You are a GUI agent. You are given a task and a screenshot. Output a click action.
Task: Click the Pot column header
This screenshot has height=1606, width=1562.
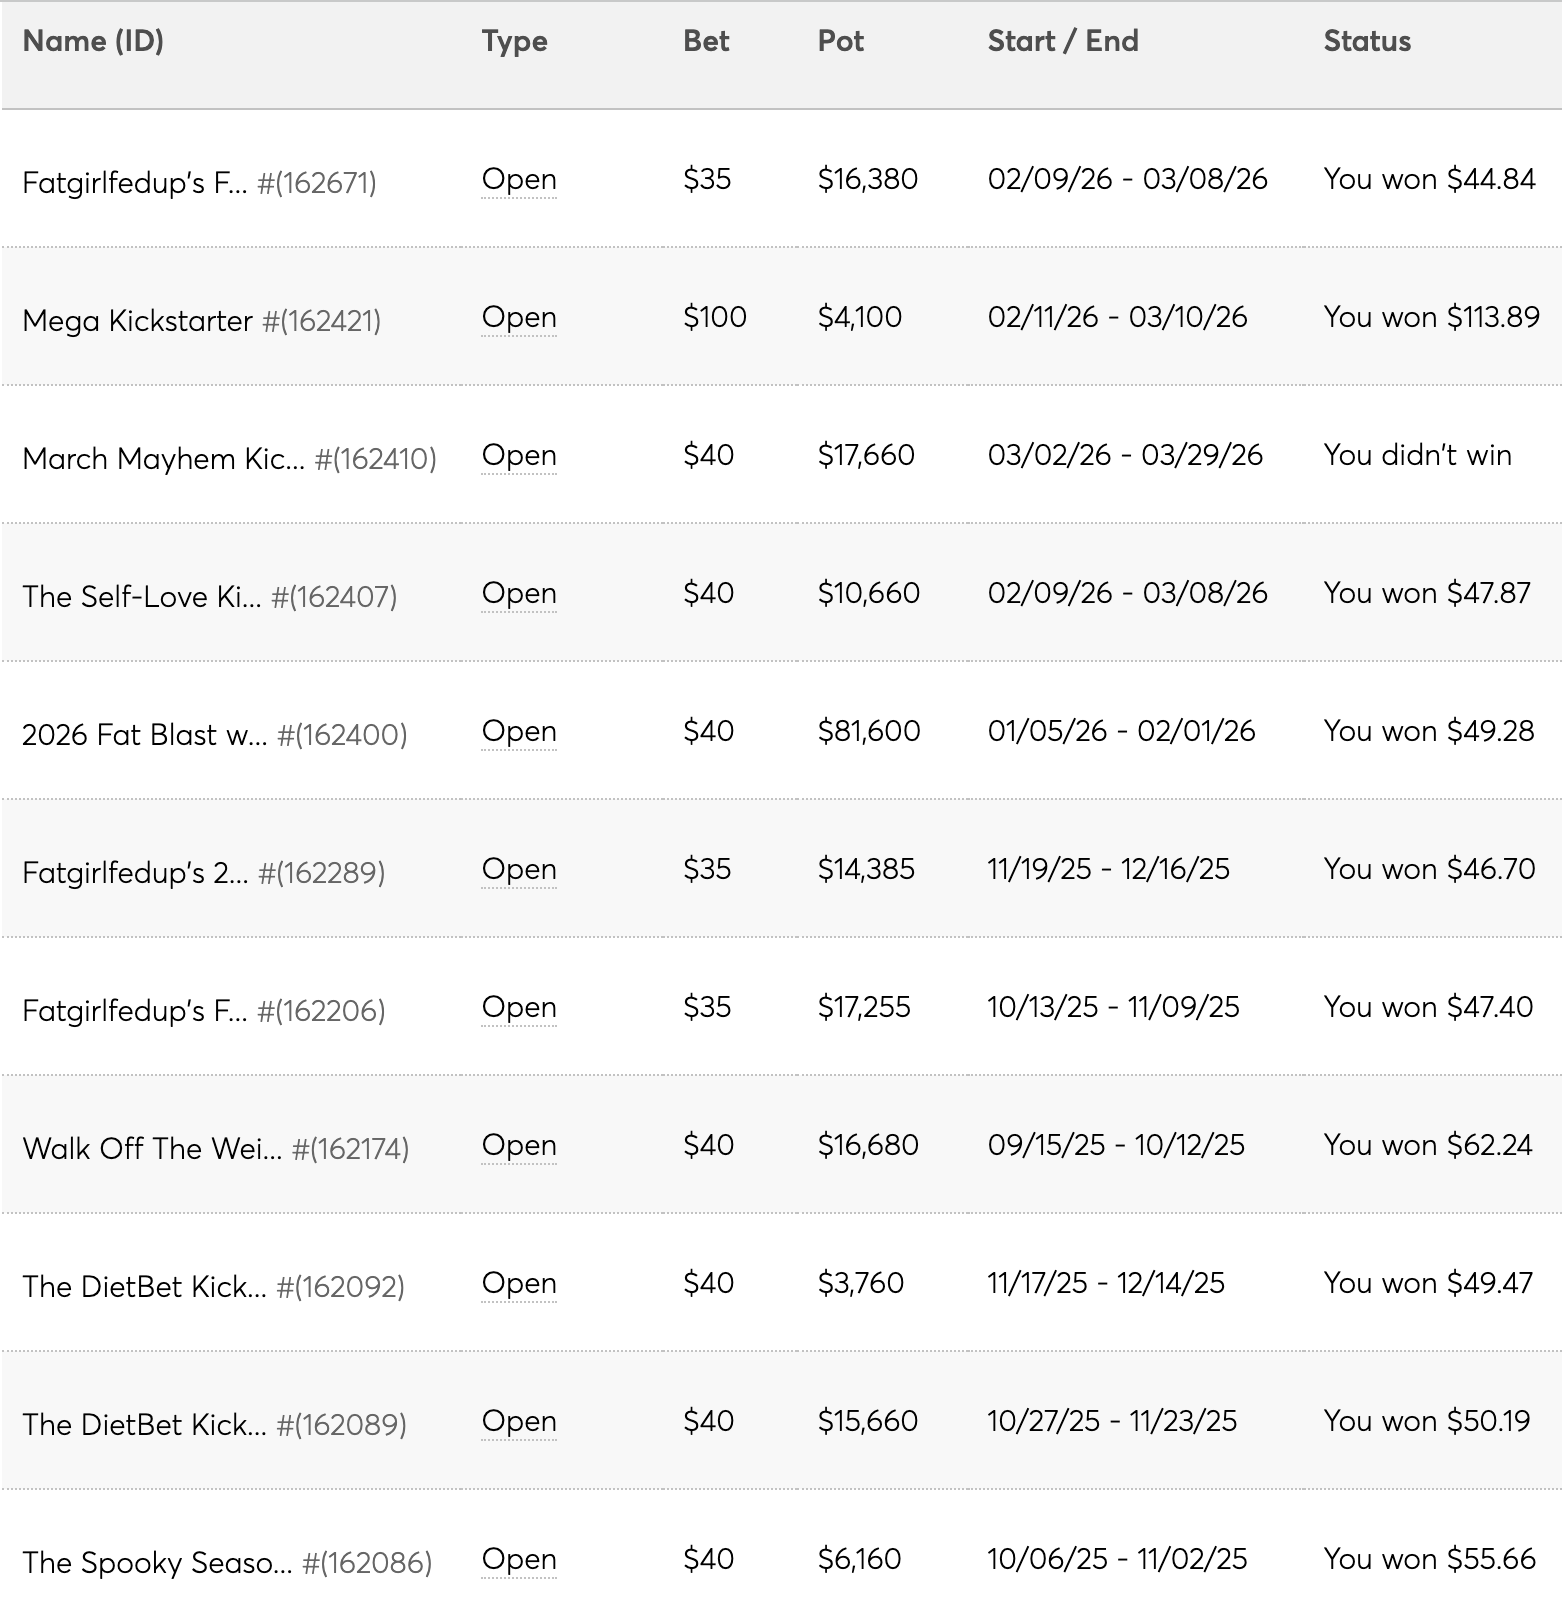point(840,41)
